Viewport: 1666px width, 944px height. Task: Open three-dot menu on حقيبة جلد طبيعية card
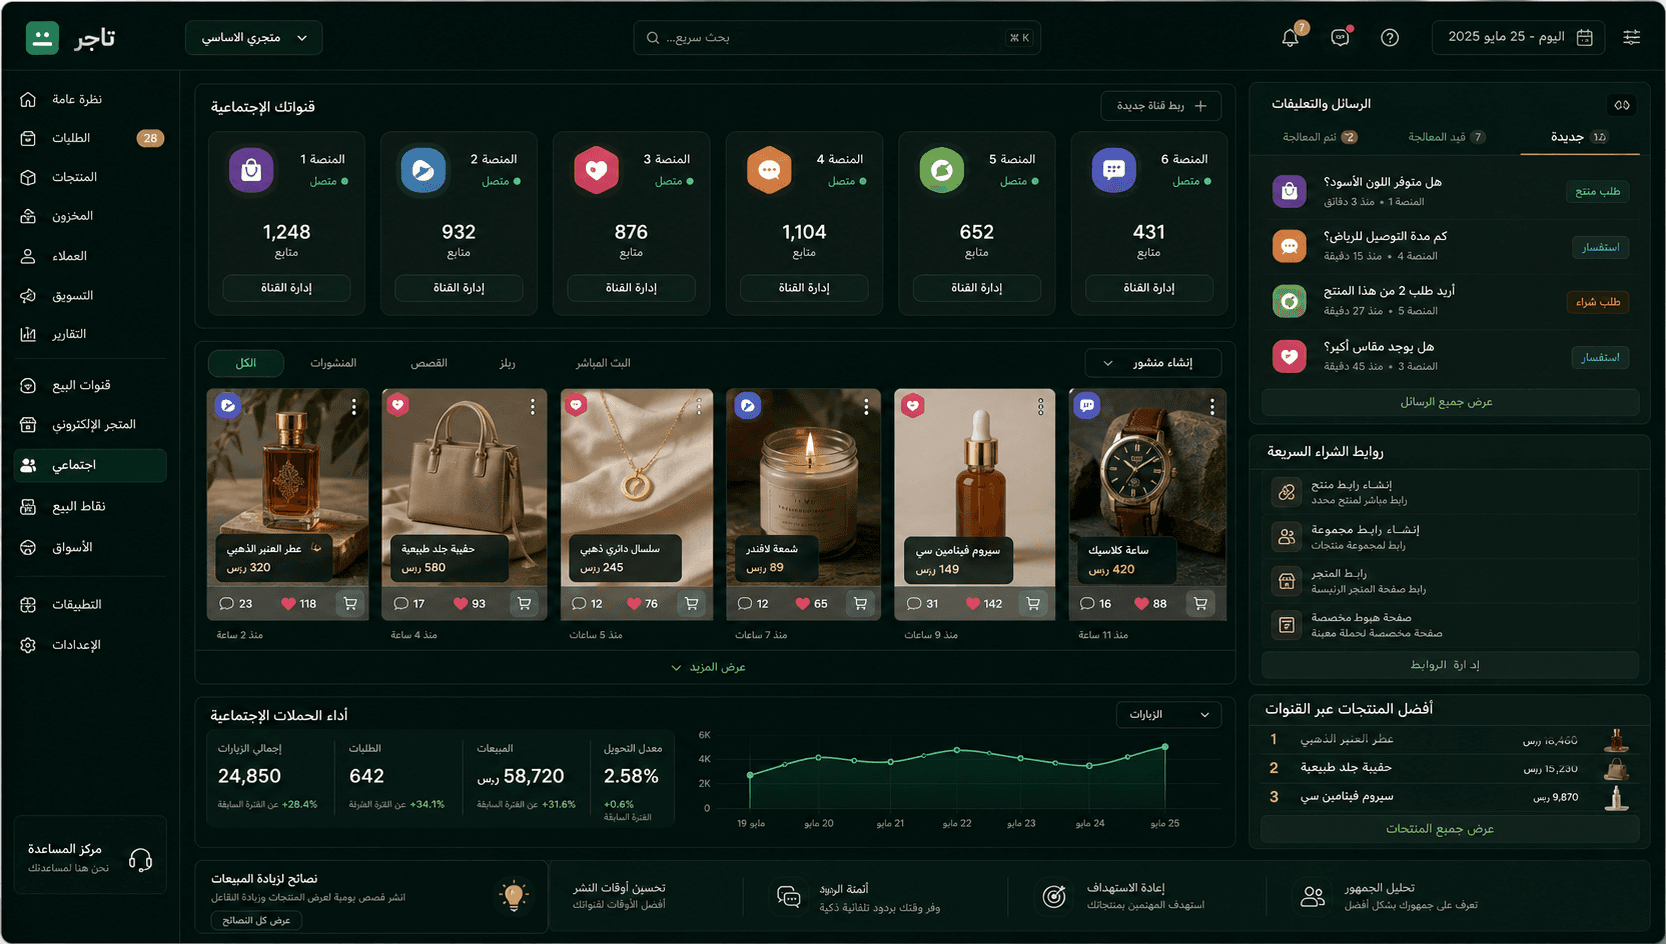(x=532, y=407)
